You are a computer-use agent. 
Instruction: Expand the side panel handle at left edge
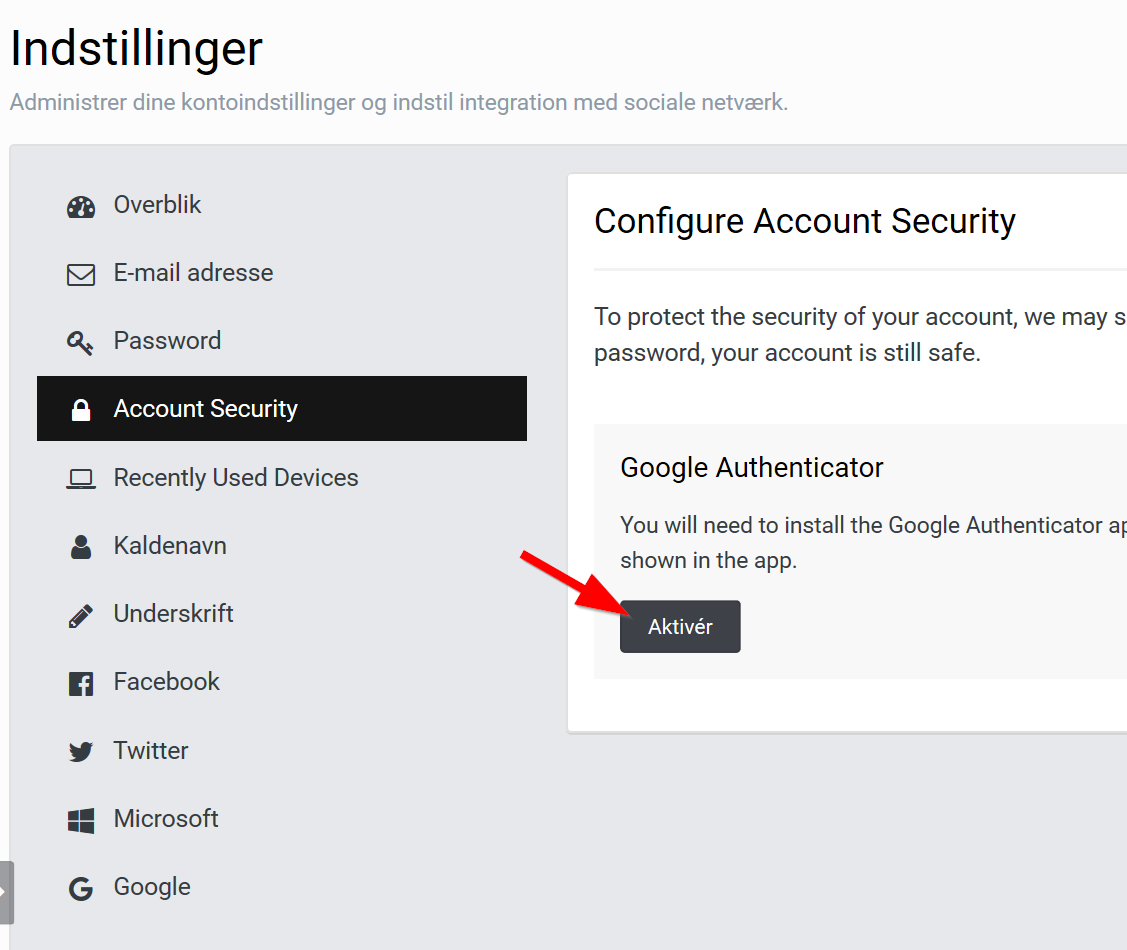pos(6,892)
